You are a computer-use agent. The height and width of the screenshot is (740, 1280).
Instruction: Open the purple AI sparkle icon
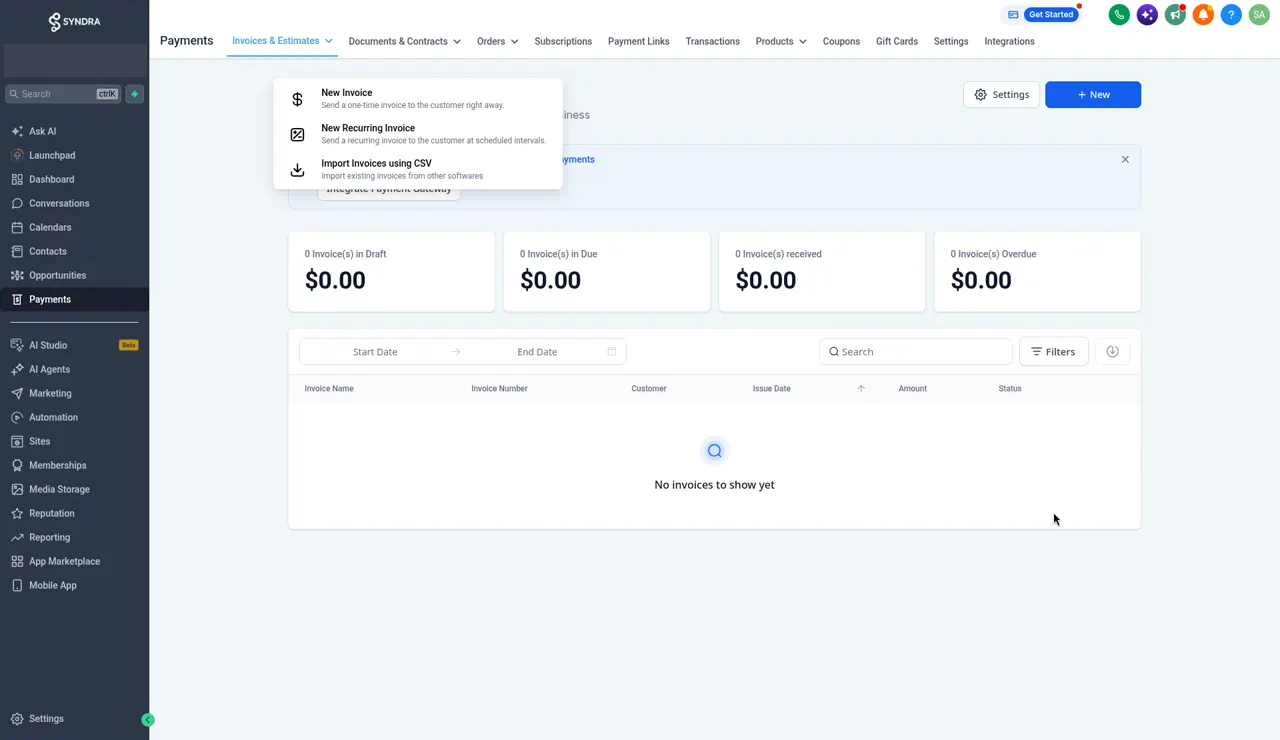(1147, 15)
